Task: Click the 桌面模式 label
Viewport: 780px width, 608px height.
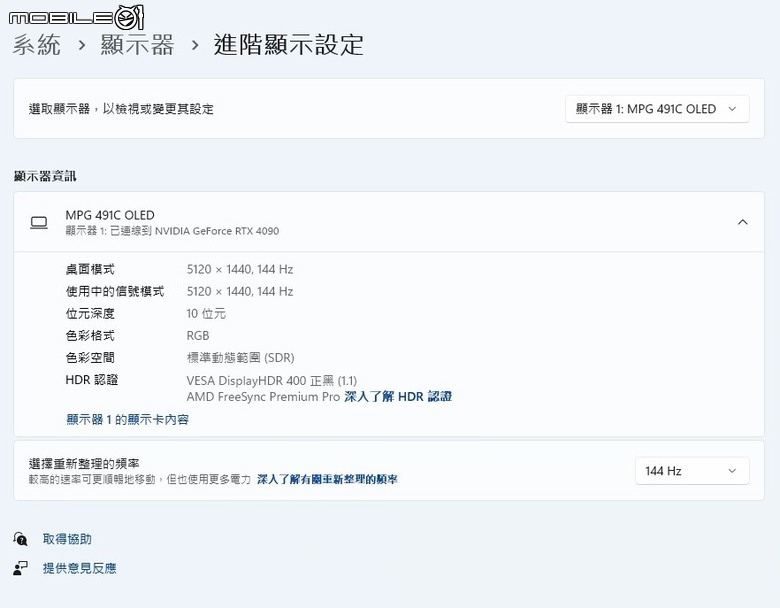Action: [90, 269]
